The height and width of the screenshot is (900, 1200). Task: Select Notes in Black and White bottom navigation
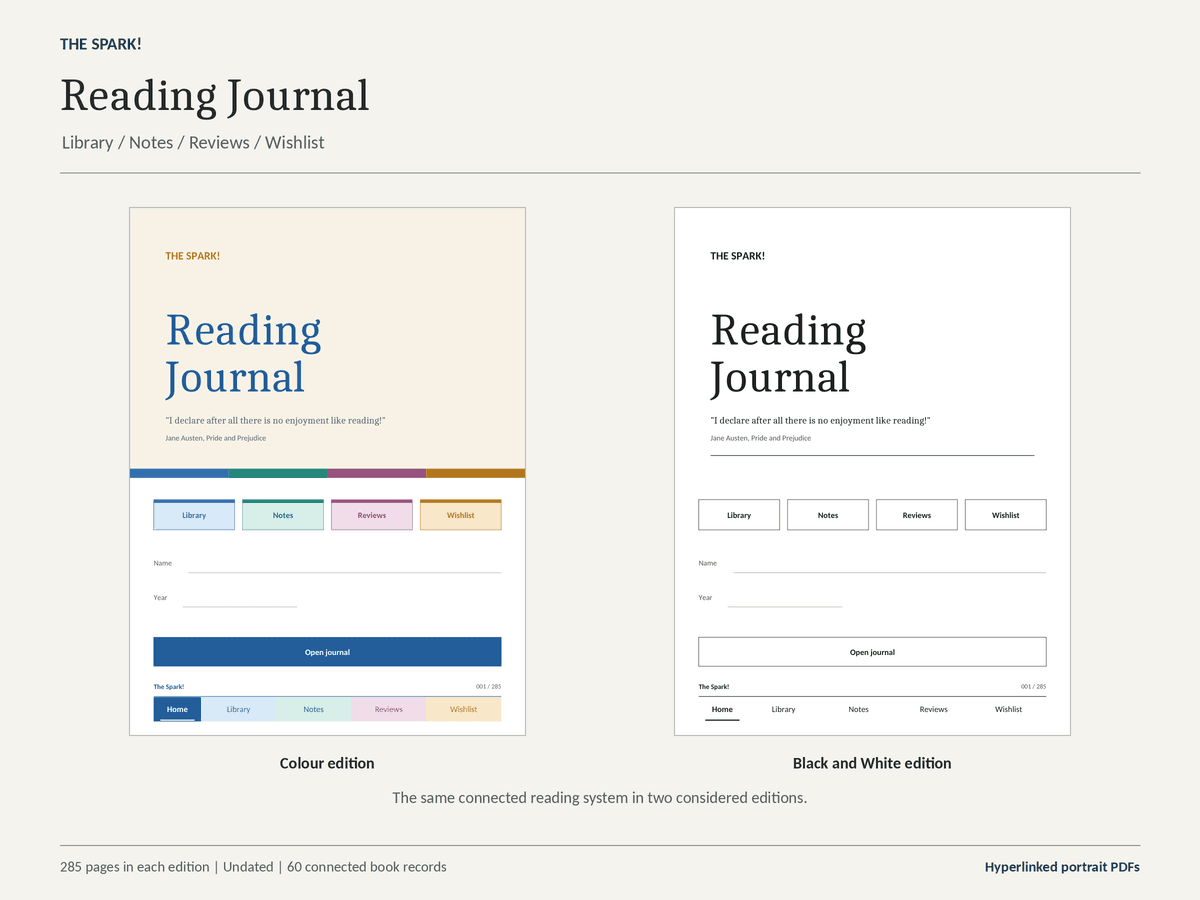tap(859, 709)
